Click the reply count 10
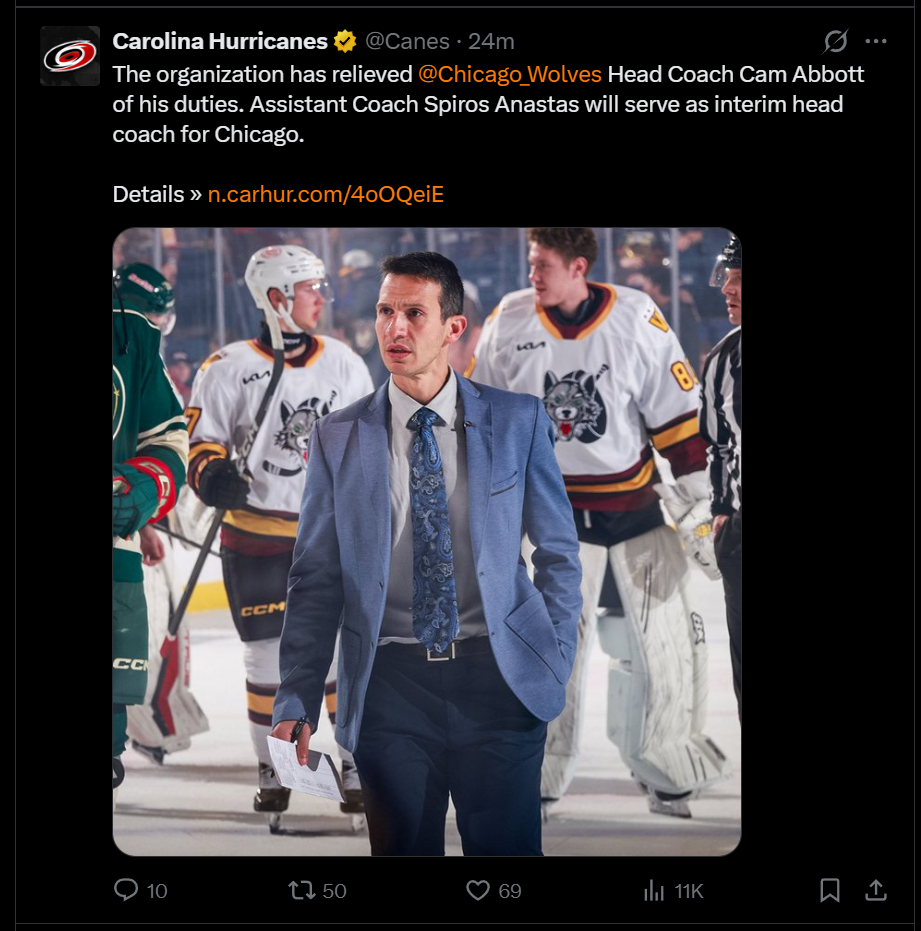 tap(157, 891)
